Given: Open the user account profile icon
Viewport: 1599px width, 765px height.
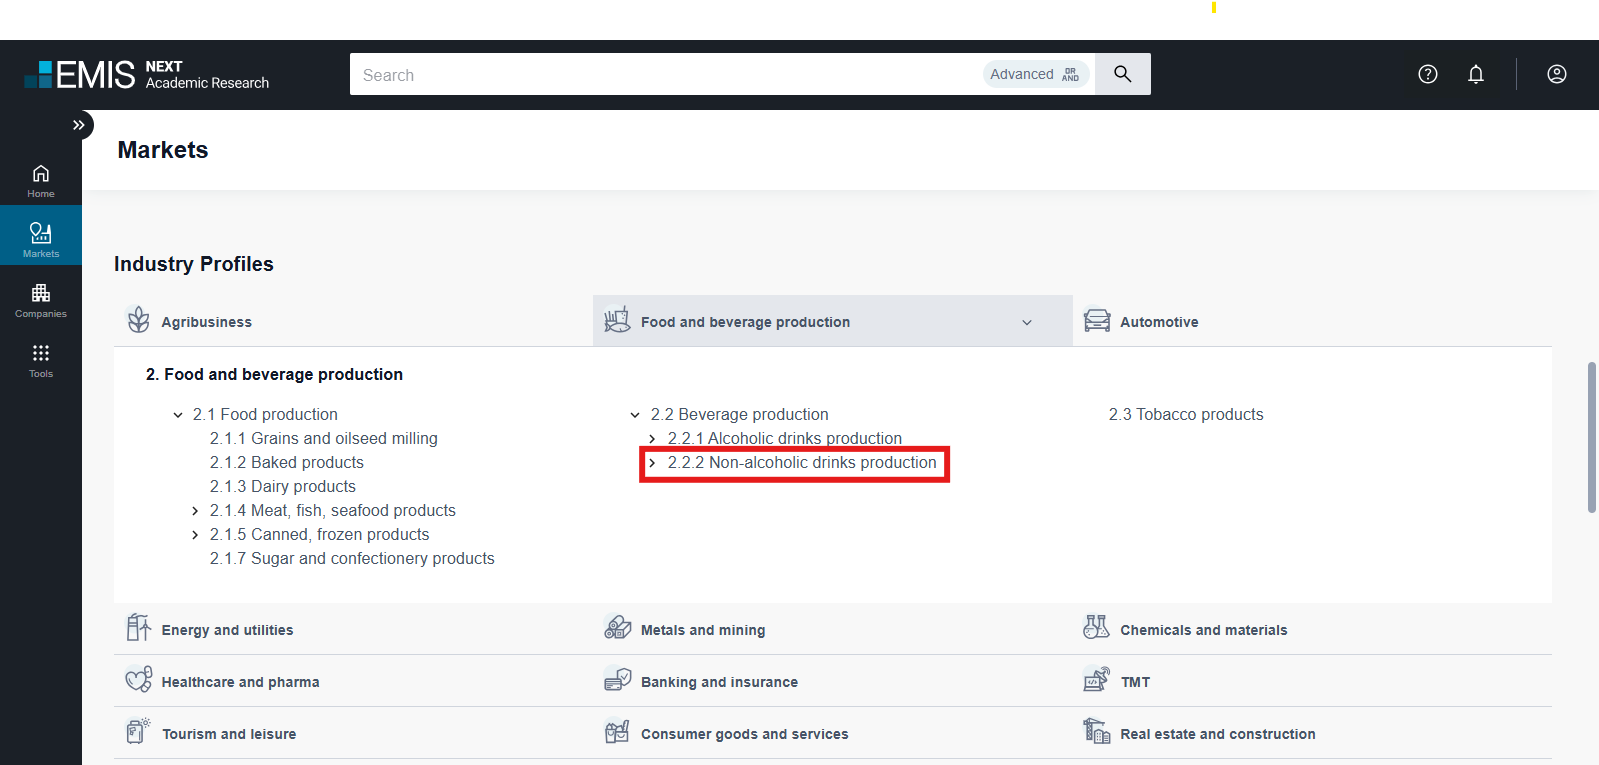Looking at the screenshot, I should click(x=1556, y=74).
